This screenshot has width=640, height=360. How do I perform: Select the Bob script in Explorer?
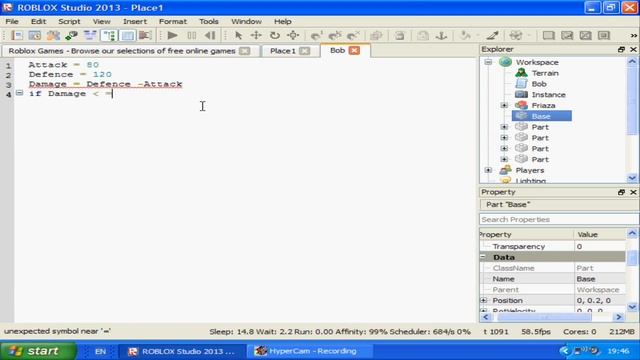[539, 84]
